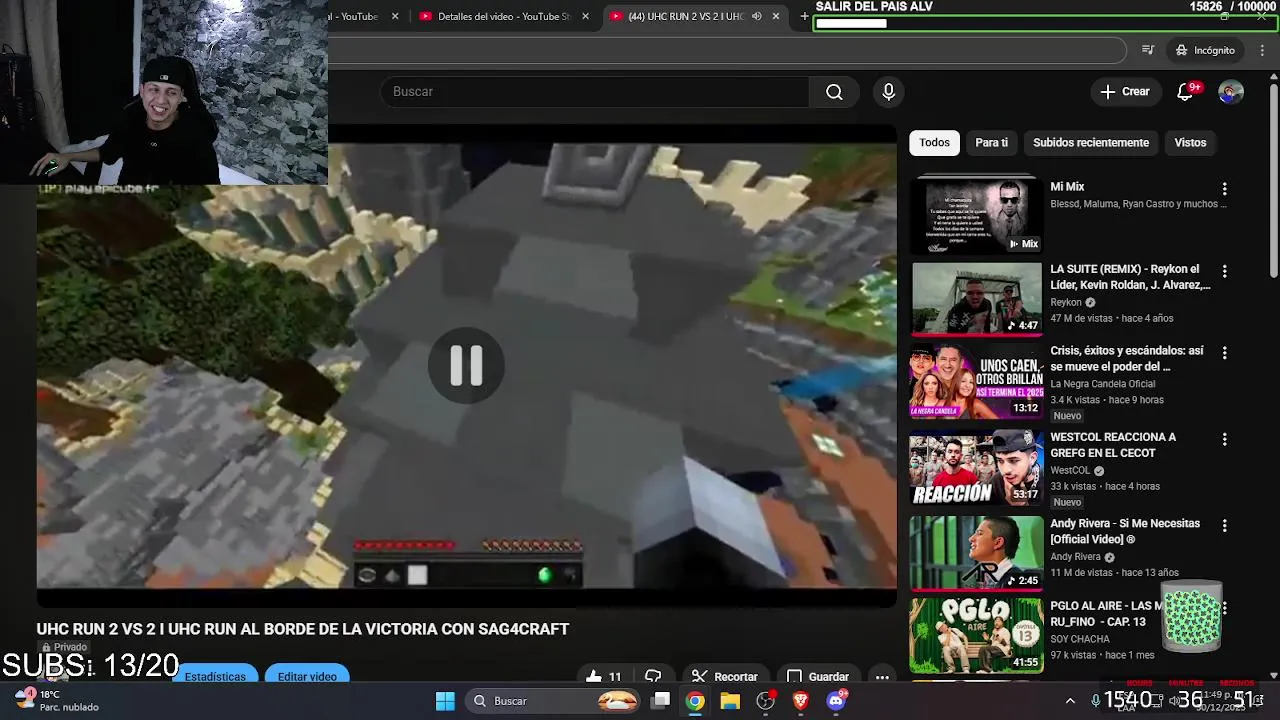
Task: Like the video with thumbs up
Action: click(x=603, y=677)
